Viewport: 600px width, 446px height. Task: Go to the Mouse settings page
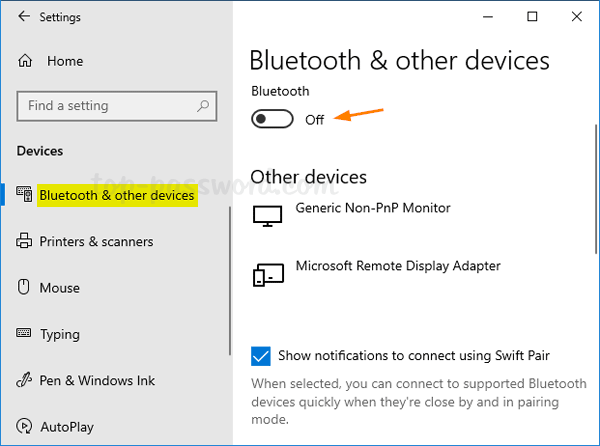[59, 288]
